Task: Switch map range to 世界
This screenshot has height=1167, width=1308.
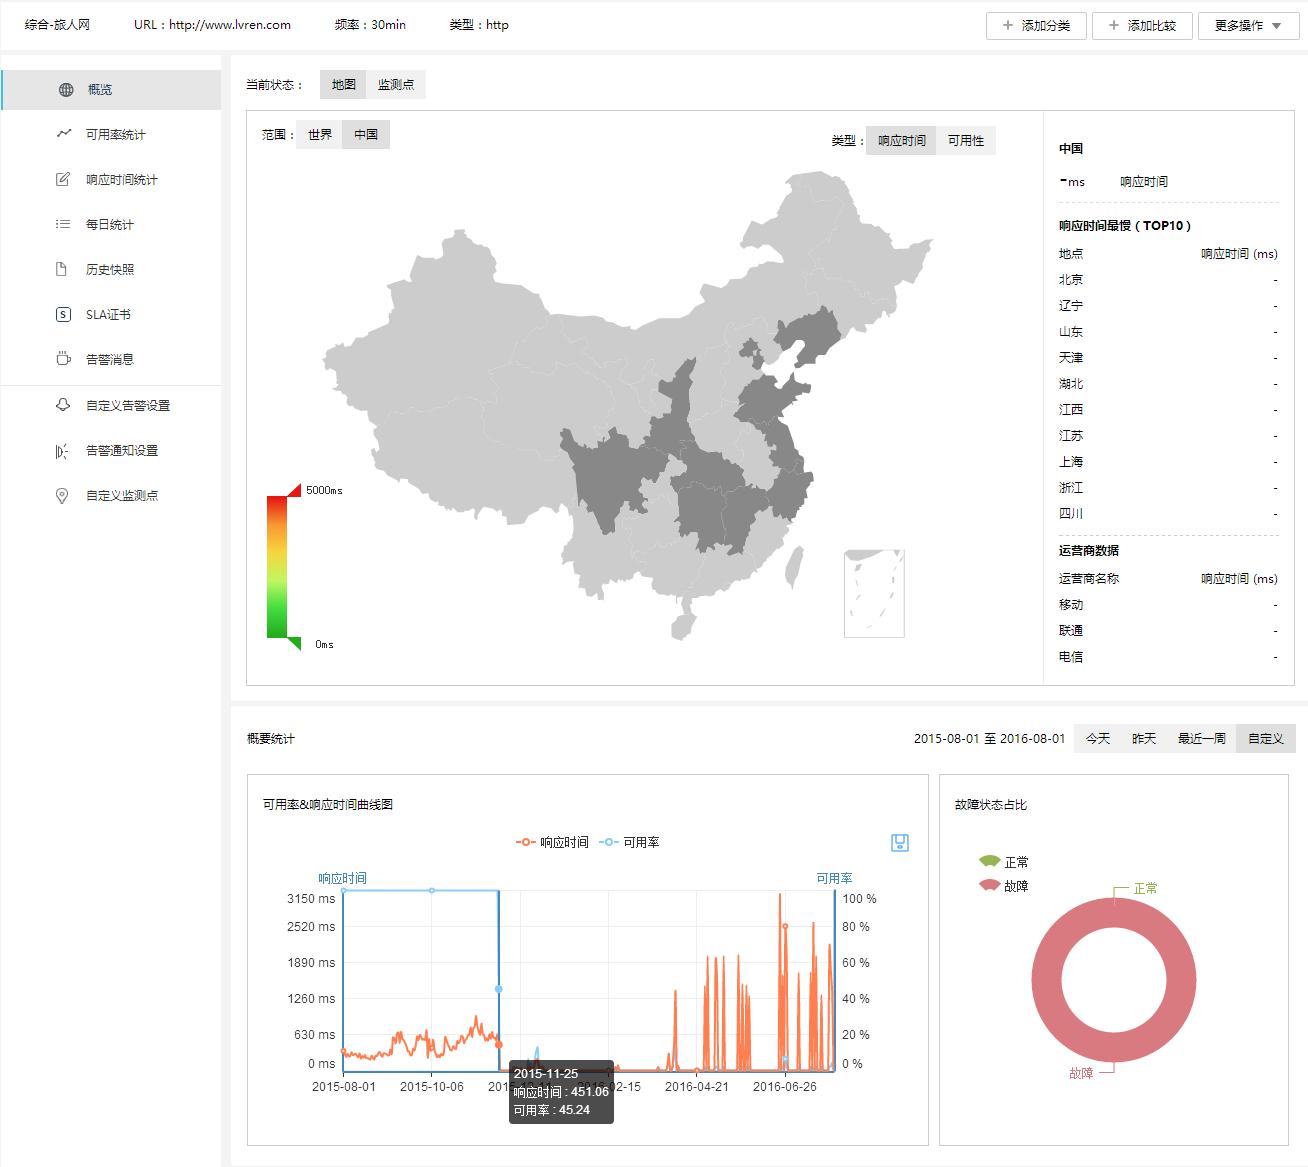Action: coord(320,135)
